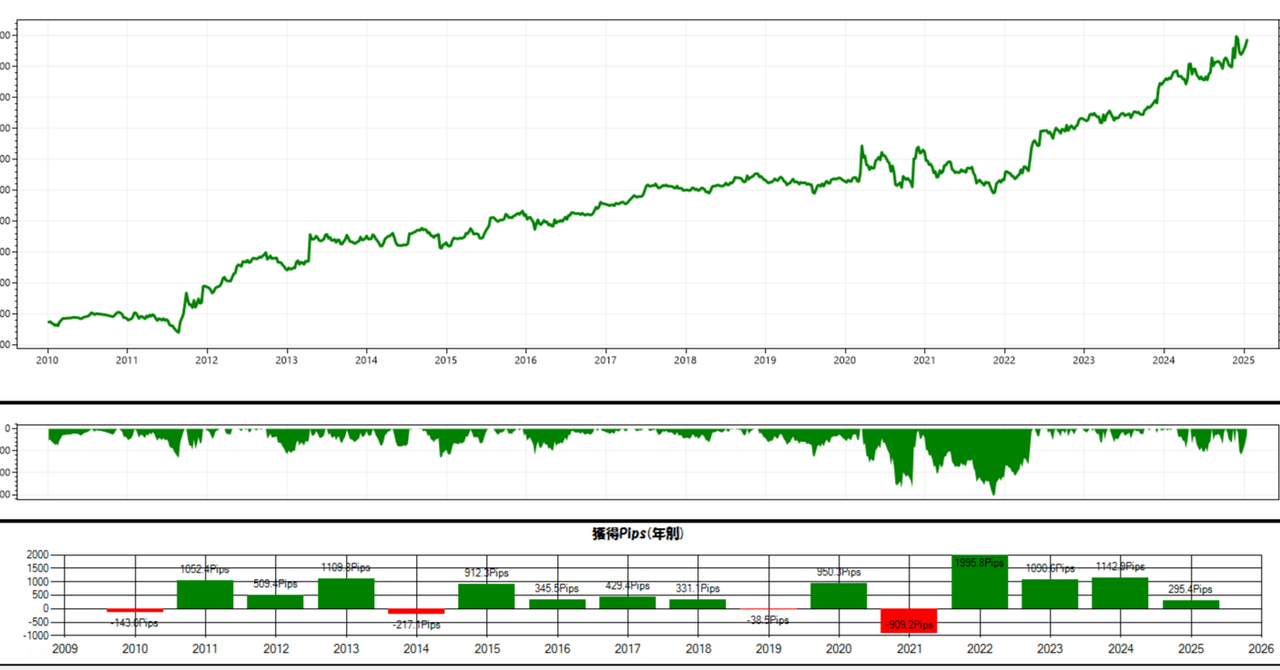
Task: Click the 345.5Pips value label
Action: point(557,589)
